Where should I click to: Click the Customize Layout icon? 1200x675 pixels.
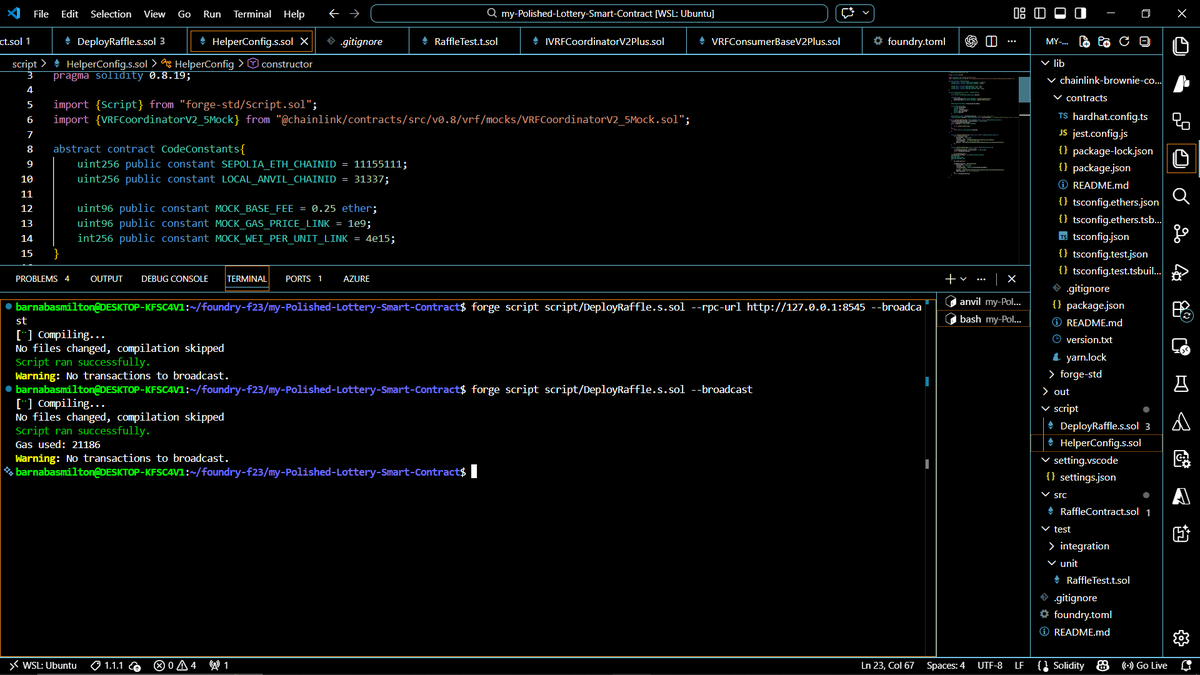click(x=1020, y=14)
